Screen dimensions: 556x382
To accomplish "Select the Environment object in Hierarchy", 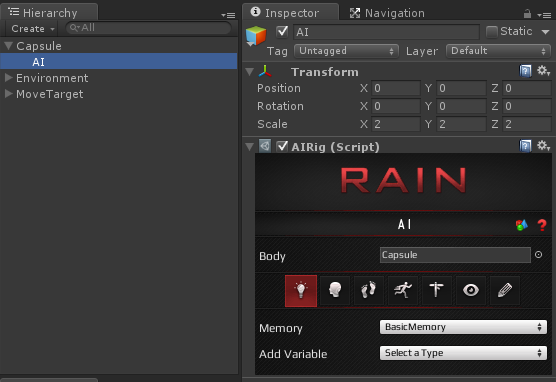I will 119,78.
